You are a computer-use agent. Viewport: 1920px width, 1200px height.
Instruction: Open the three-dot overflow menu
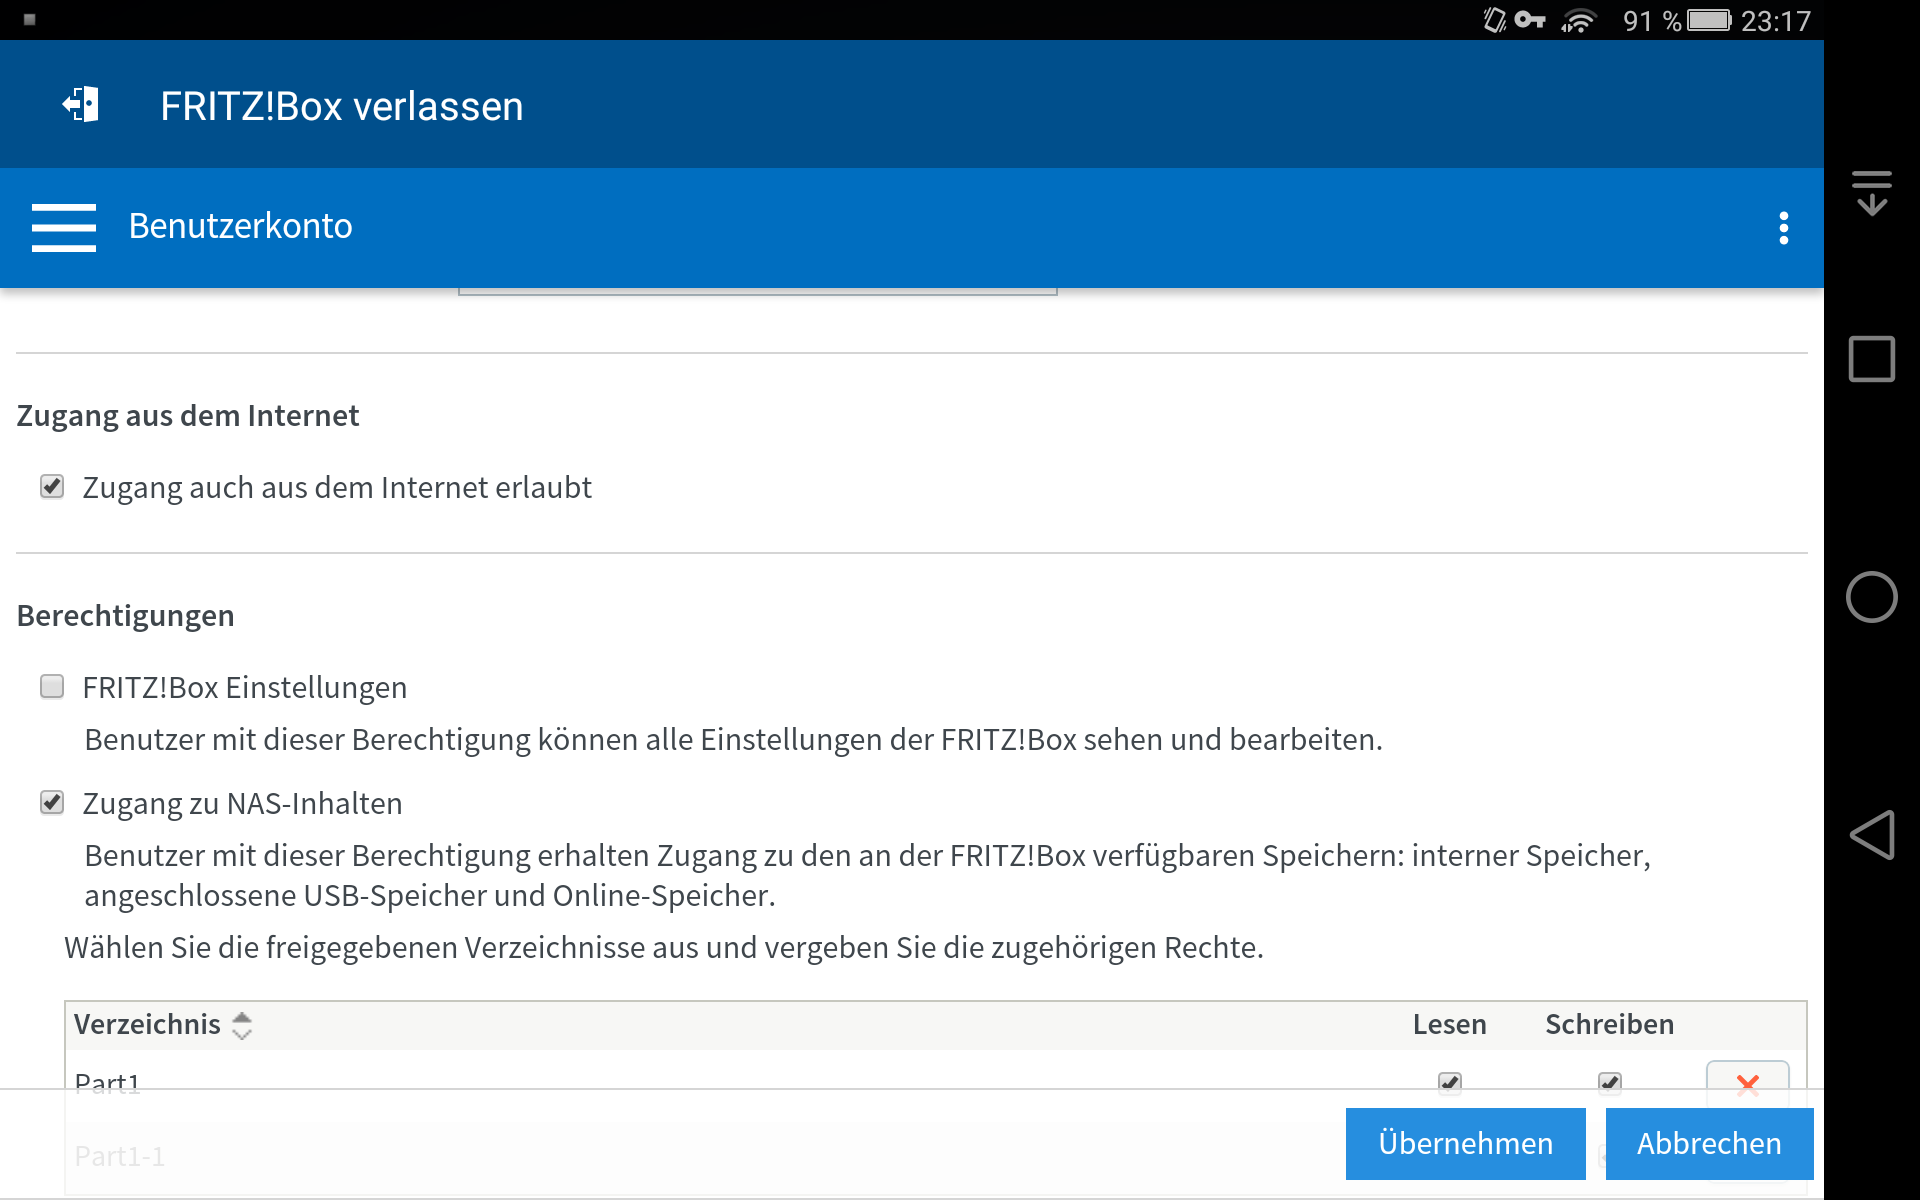1783,228
